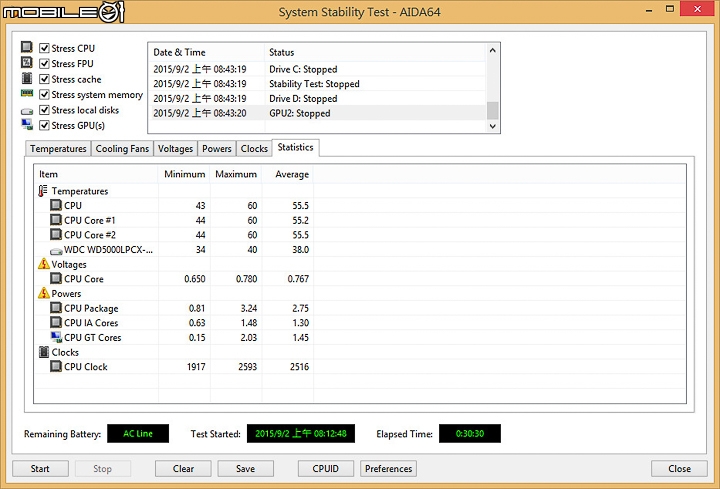The height and width of the screenshot is (489, 720).
Task: Click the chip icon of CPU Package row
Action: tap(56, 308)
